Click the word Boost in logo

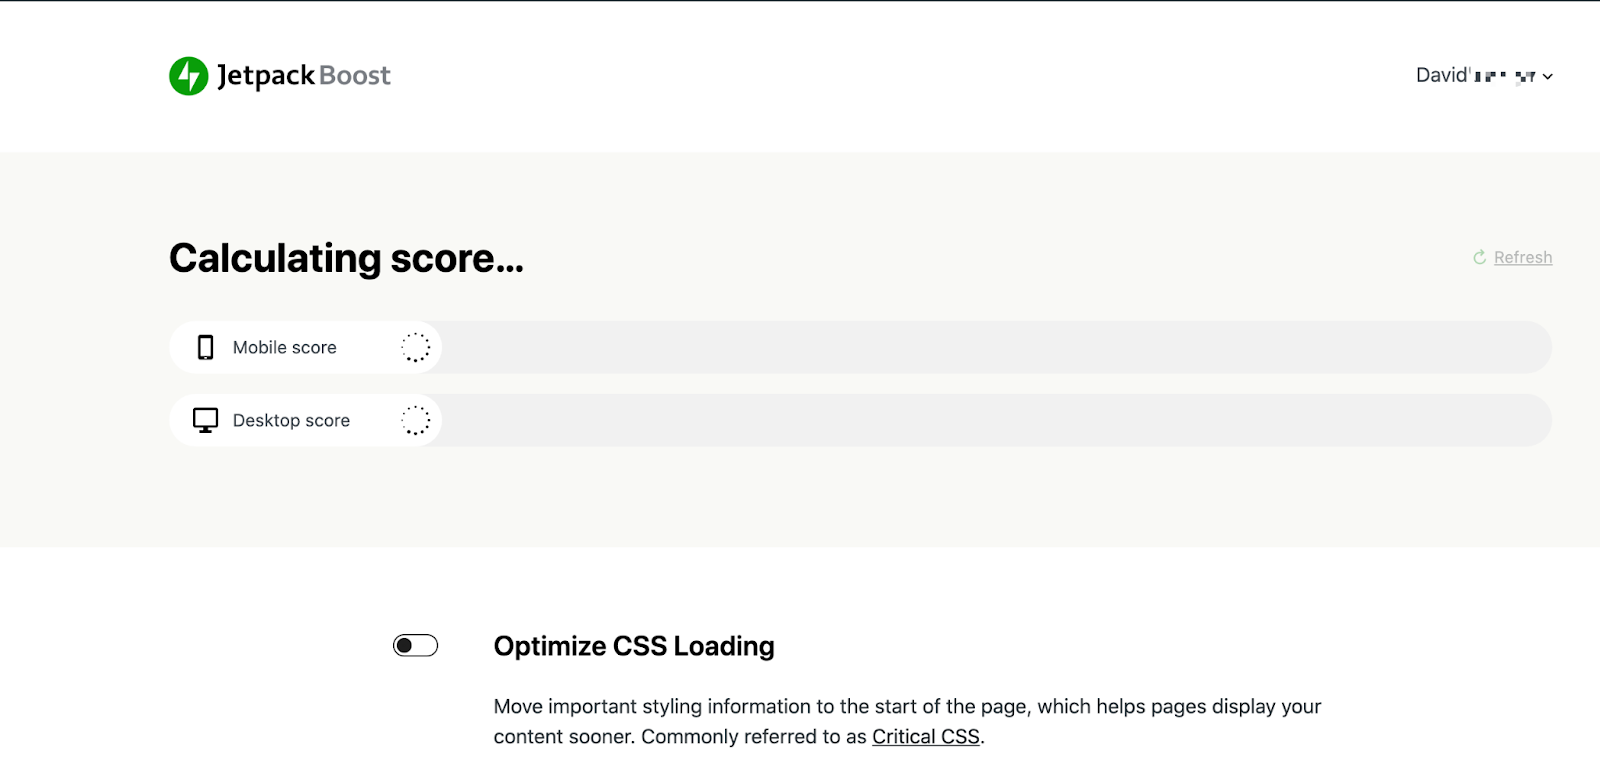[355, 76]
